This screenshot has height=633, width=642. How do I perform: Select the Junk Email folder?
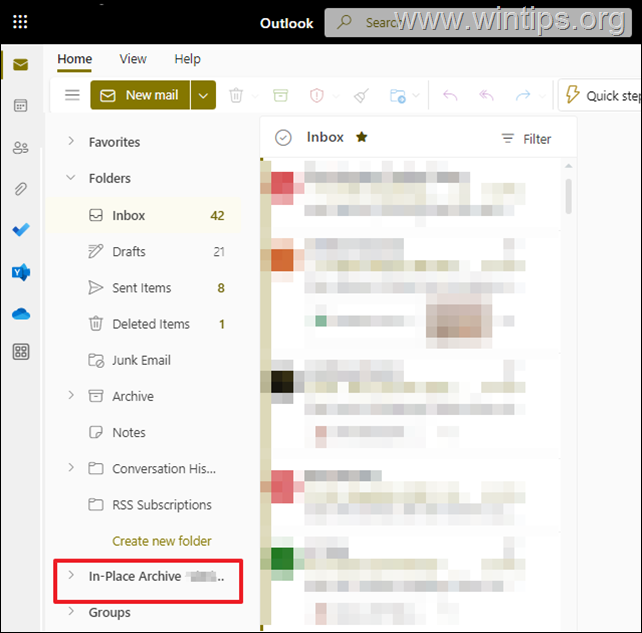coord(143,360)
